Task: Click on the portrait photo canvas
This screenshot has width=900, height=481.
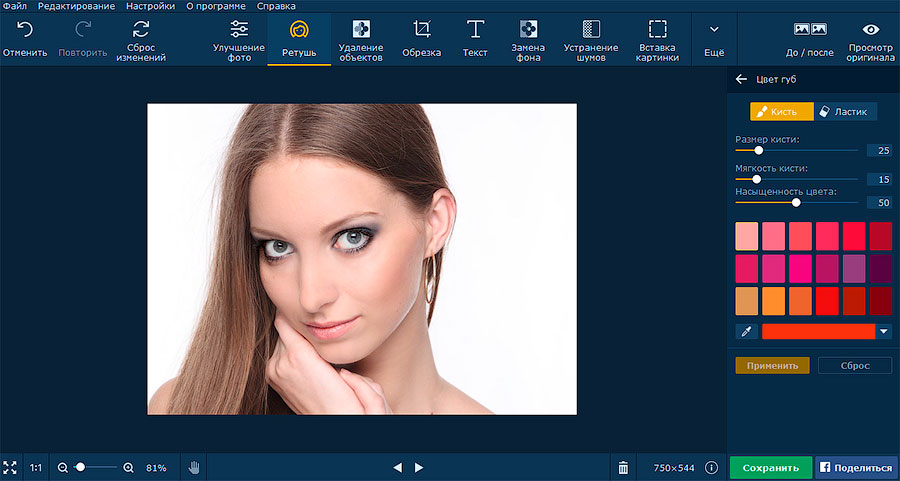Action: click(362, 259)
